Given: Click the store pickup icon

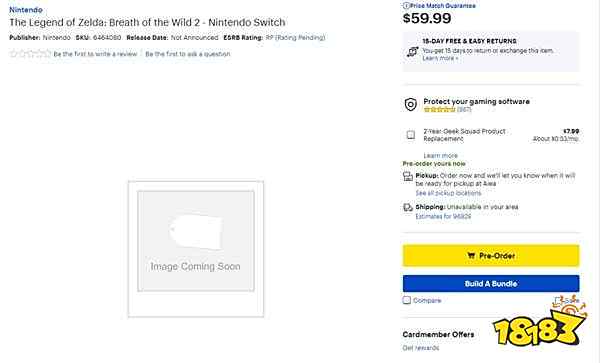Looking at the screenshot, I should [x=408, y=176].
